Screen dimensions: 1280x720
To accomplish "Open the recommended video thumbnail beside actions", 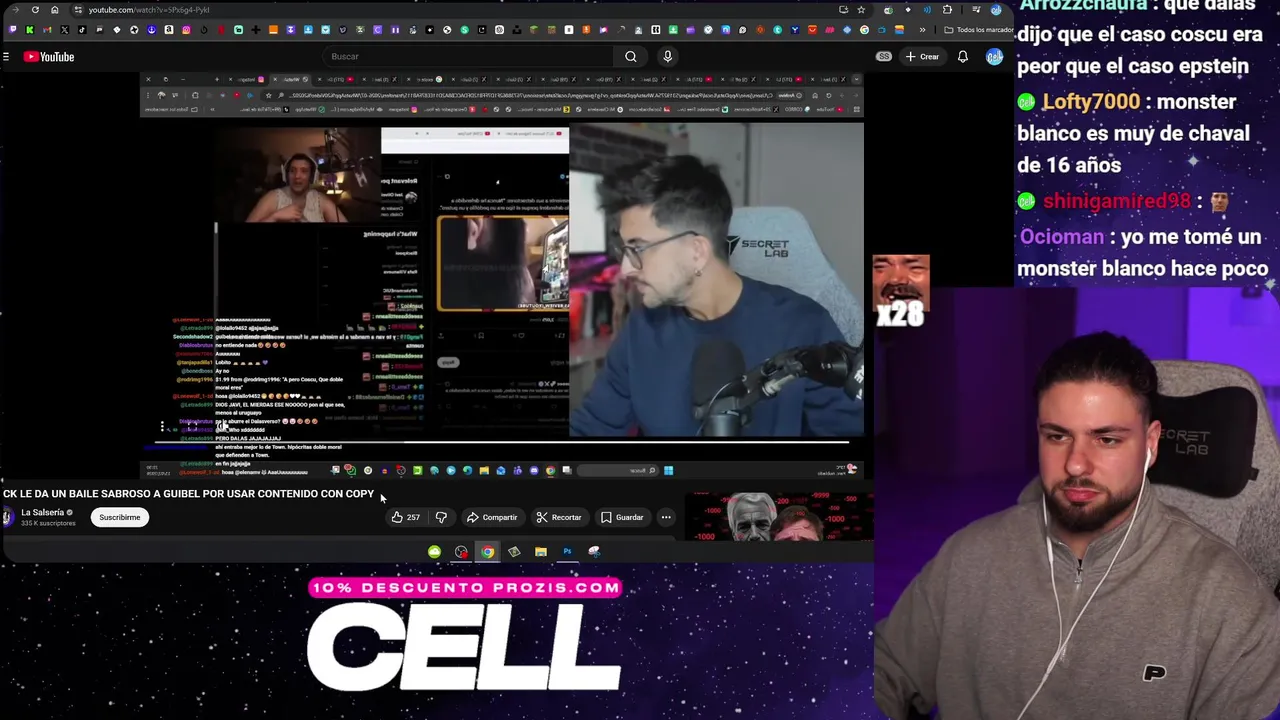I will click(x=780, y=517).
